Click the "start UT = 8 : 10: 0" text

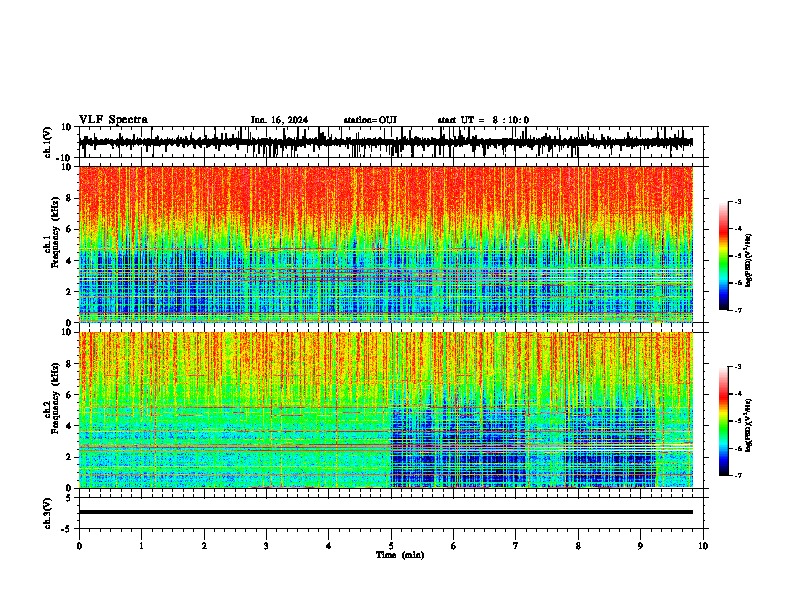(x=483, y=120)
